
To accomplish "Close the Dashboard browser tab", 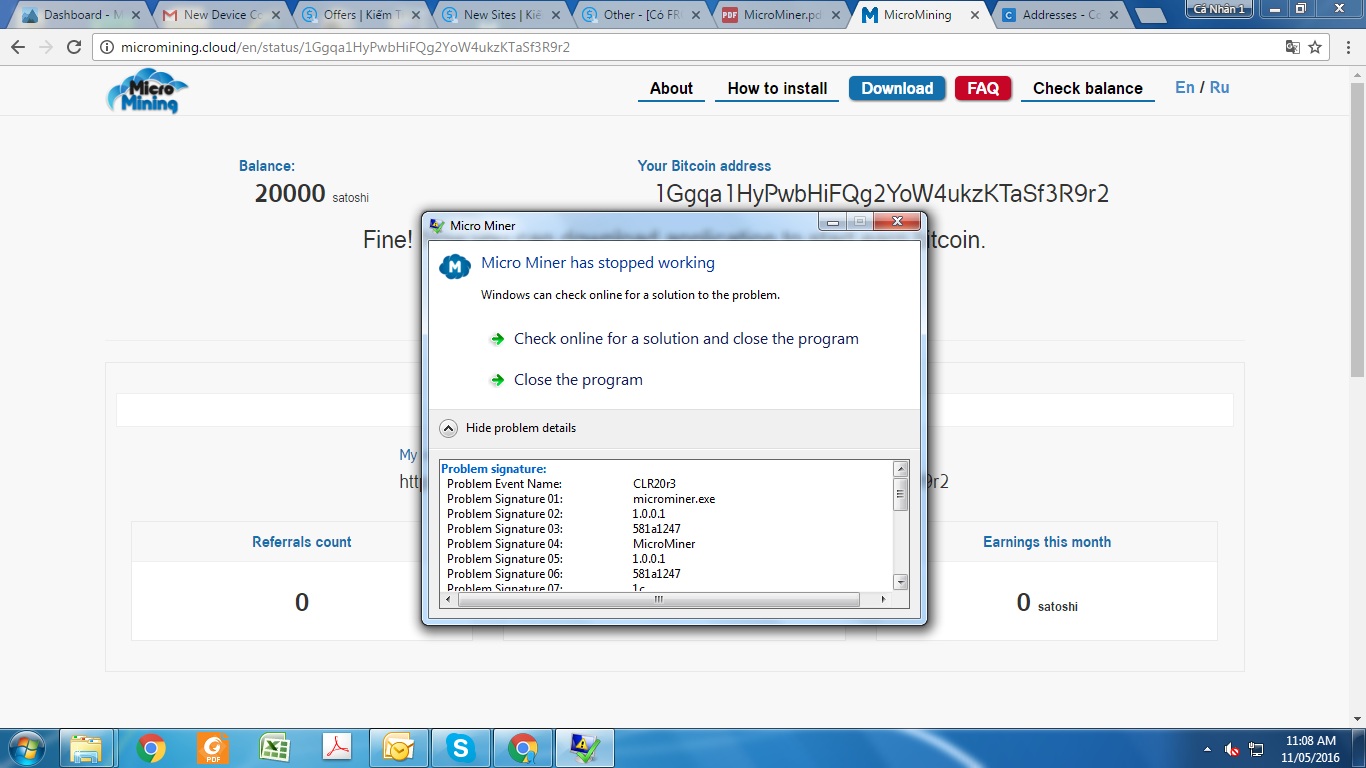I will 135,15.
